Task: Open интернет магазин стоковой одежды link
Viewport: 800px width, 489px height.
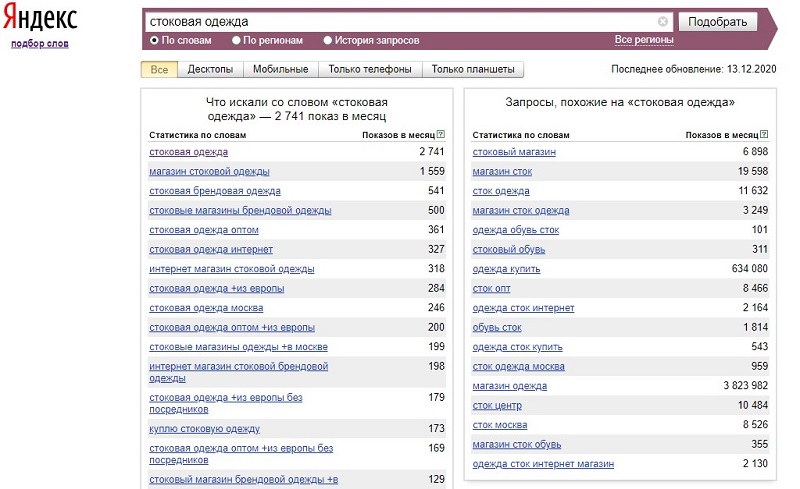Action: click(232, 269)
